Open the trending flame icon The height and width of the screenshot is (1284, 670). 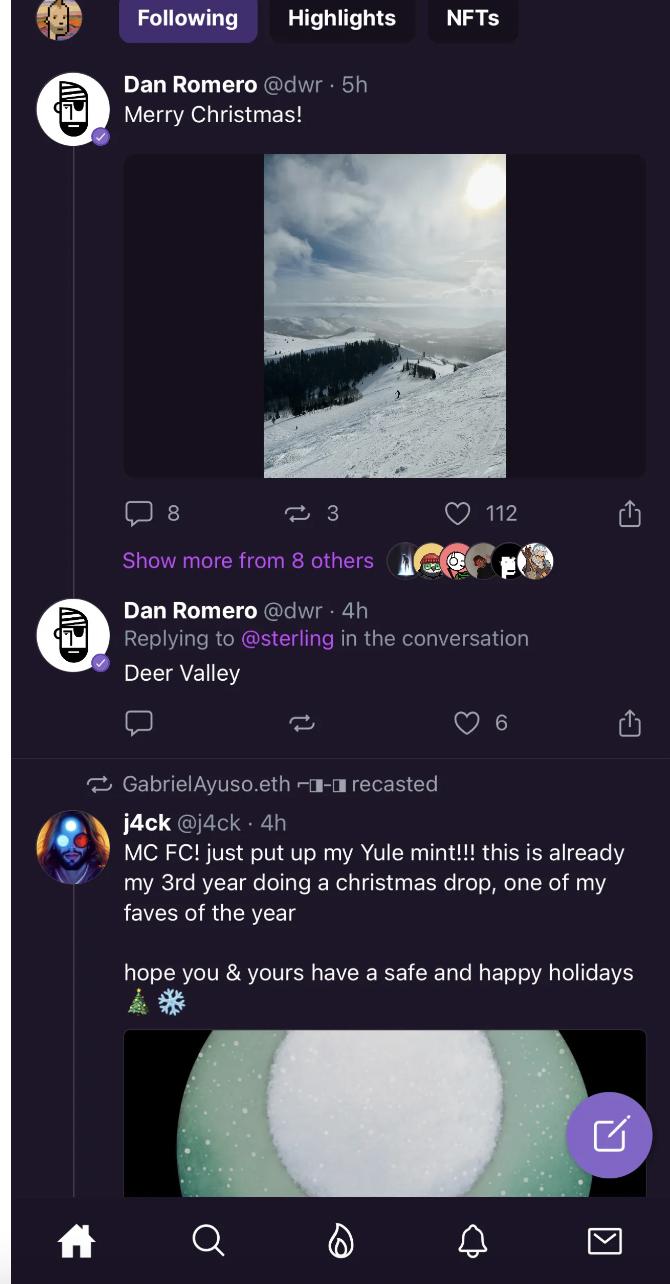click(x=340, y=1241)
